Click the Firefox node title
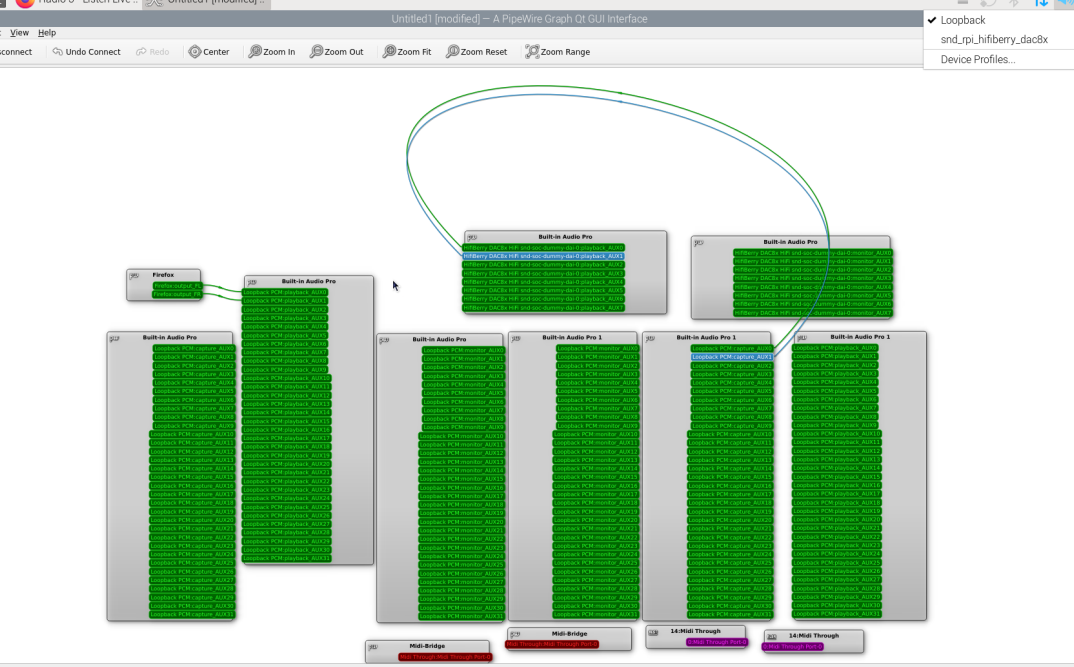Screen dimensions: 1074x667 click(163, 275)
